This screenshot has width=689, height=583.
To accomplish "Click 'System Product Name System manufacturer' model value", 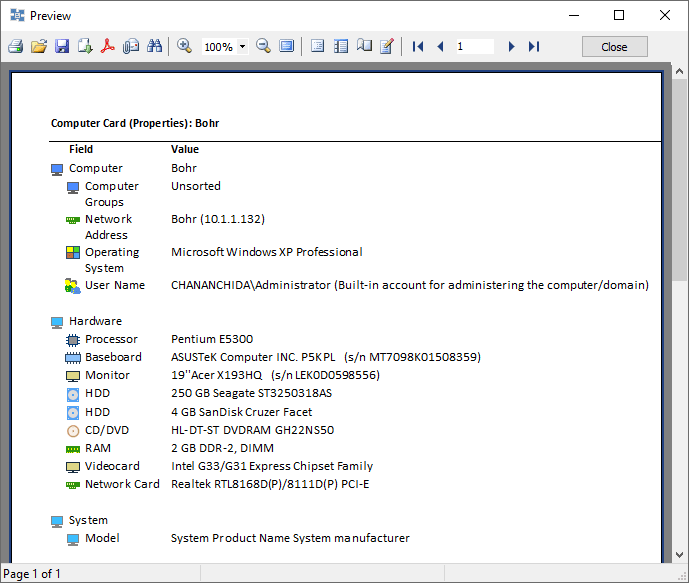I will pos(290,538).
